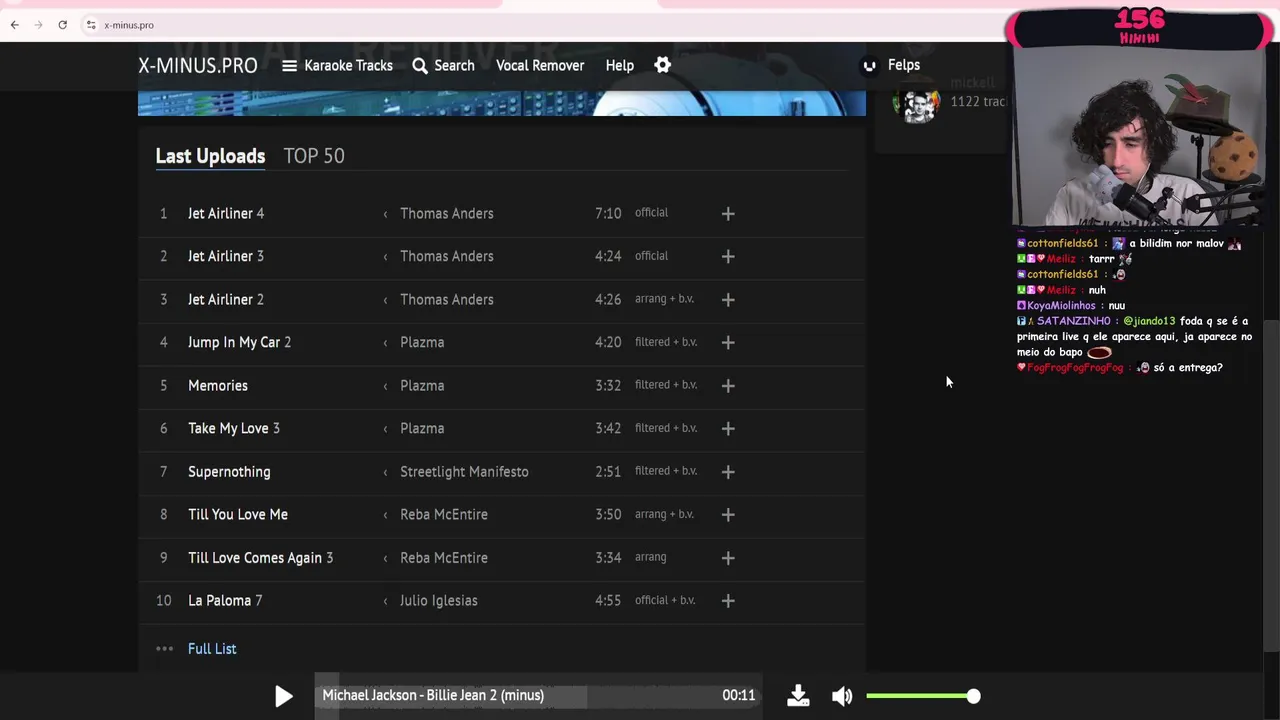1280x720 pixels.
Task: Open the Help menu item
Action: click(x=620, y=65)
